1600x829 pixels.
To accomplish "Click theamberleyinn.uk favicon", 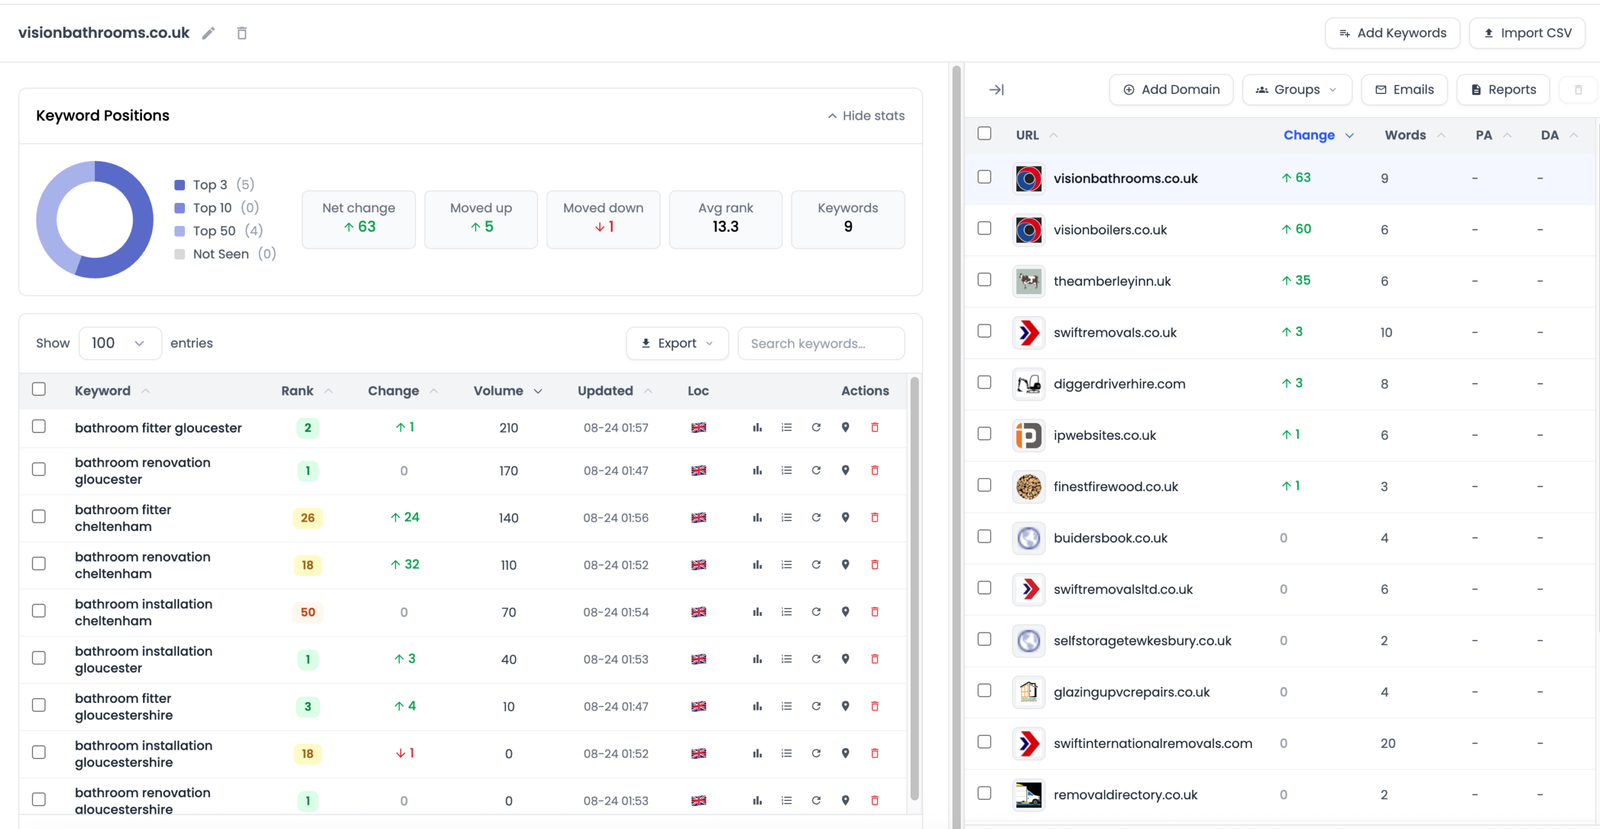I will click(x=1028, y=281).
